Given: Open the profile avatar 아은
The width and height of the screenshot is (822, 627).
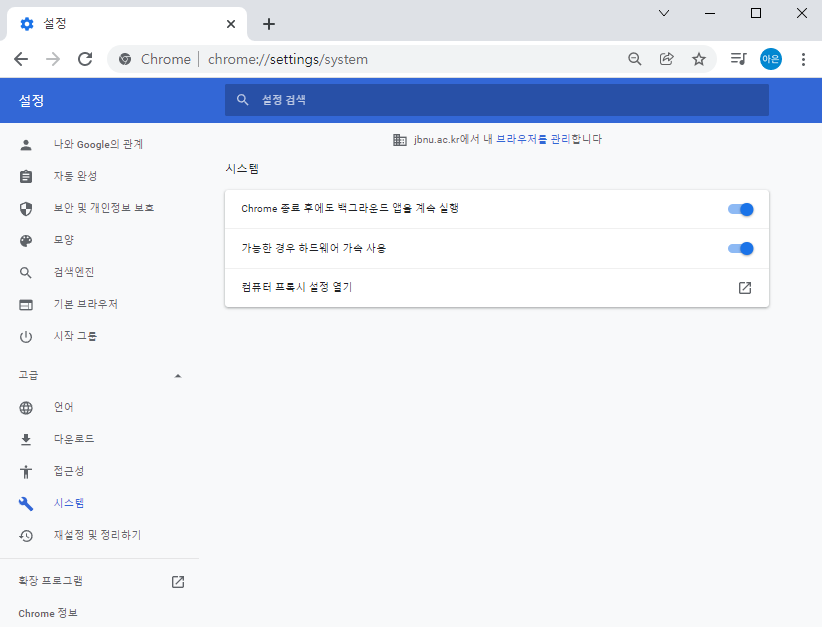Looking at the screenshot, I should coord(771,59).
